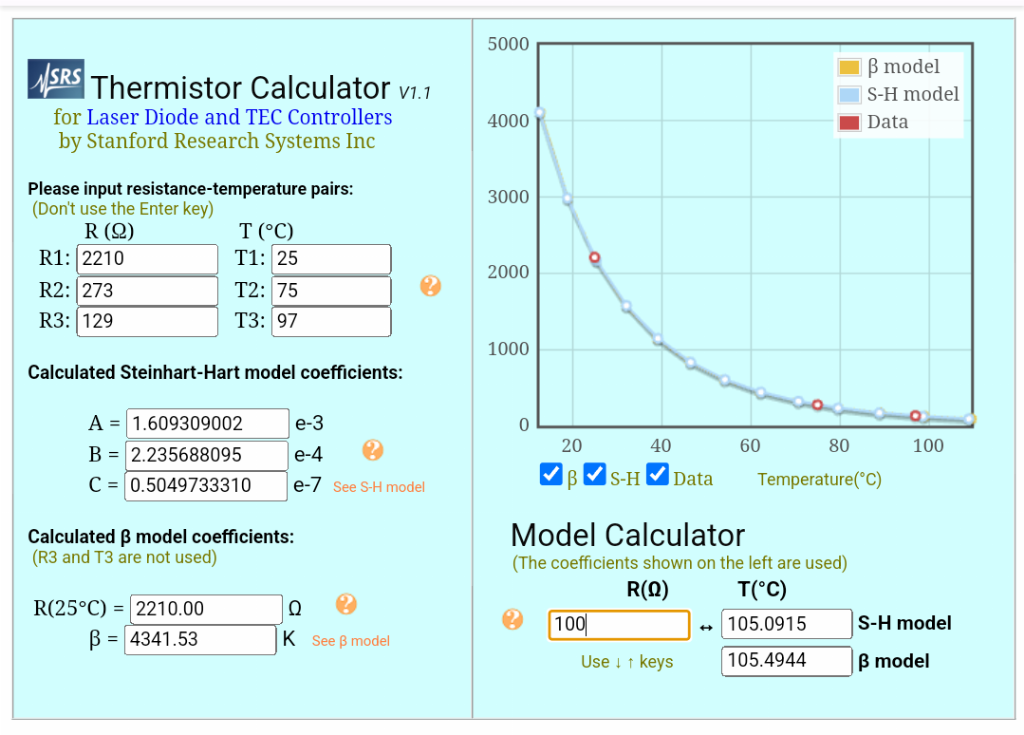The image size is (1024, 735).
Task: Click the blue S-H model legend swatch
Action: (x=849, y=95)
